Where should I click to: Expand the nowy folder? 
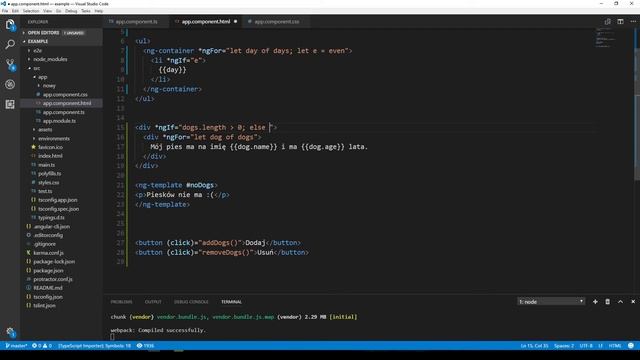pos(49,86)
